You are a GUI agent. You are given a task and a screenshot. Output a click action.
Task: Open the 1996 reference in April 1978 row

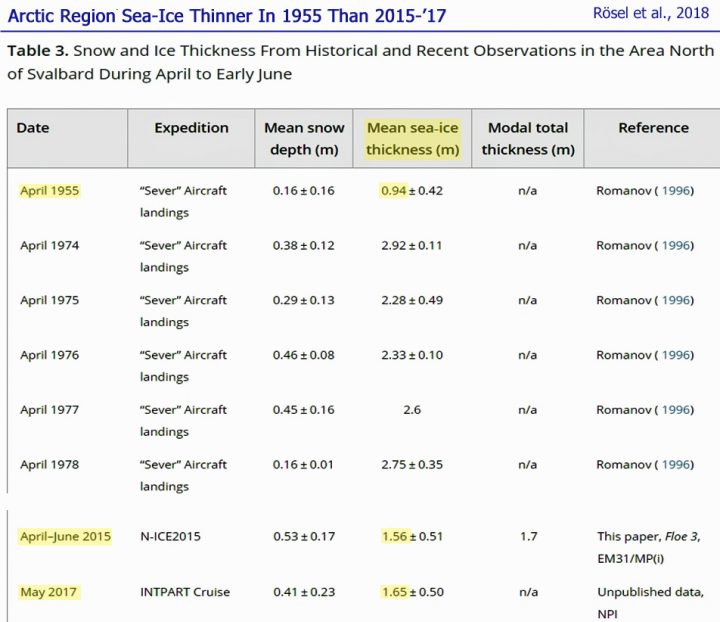coord(676,464)
